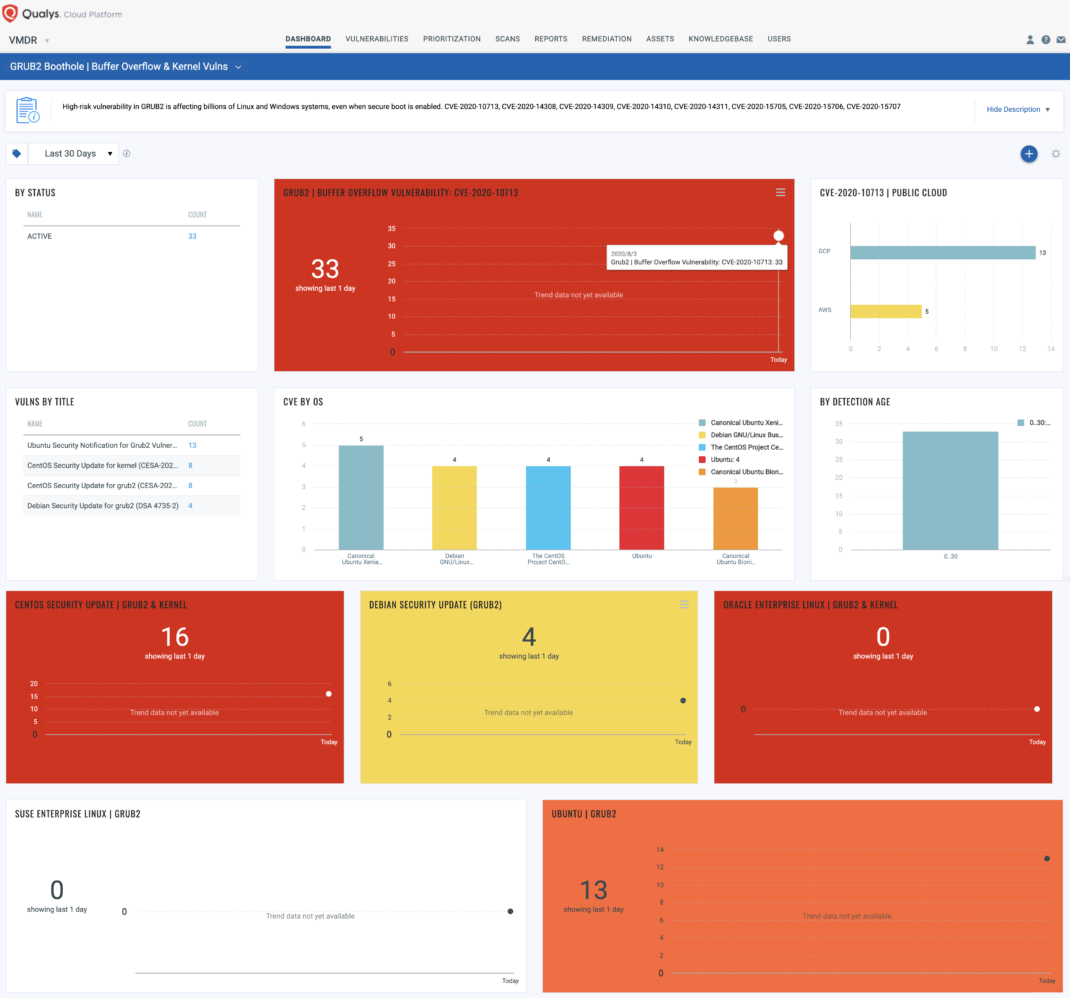Open the Debian Security Update widget menu
This screenshot has height=998, width=1070.
pos(684,604)
